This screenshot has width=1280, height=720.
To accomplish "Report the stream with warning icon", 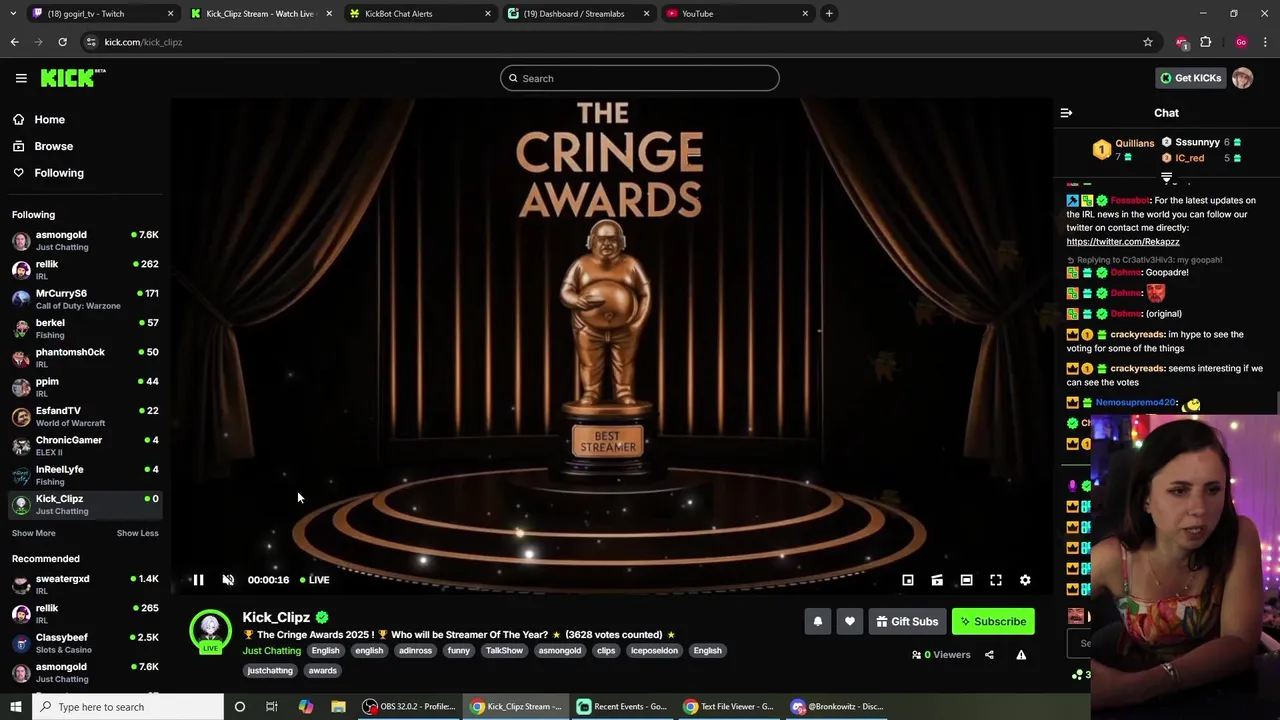I will coord(1021,655).
